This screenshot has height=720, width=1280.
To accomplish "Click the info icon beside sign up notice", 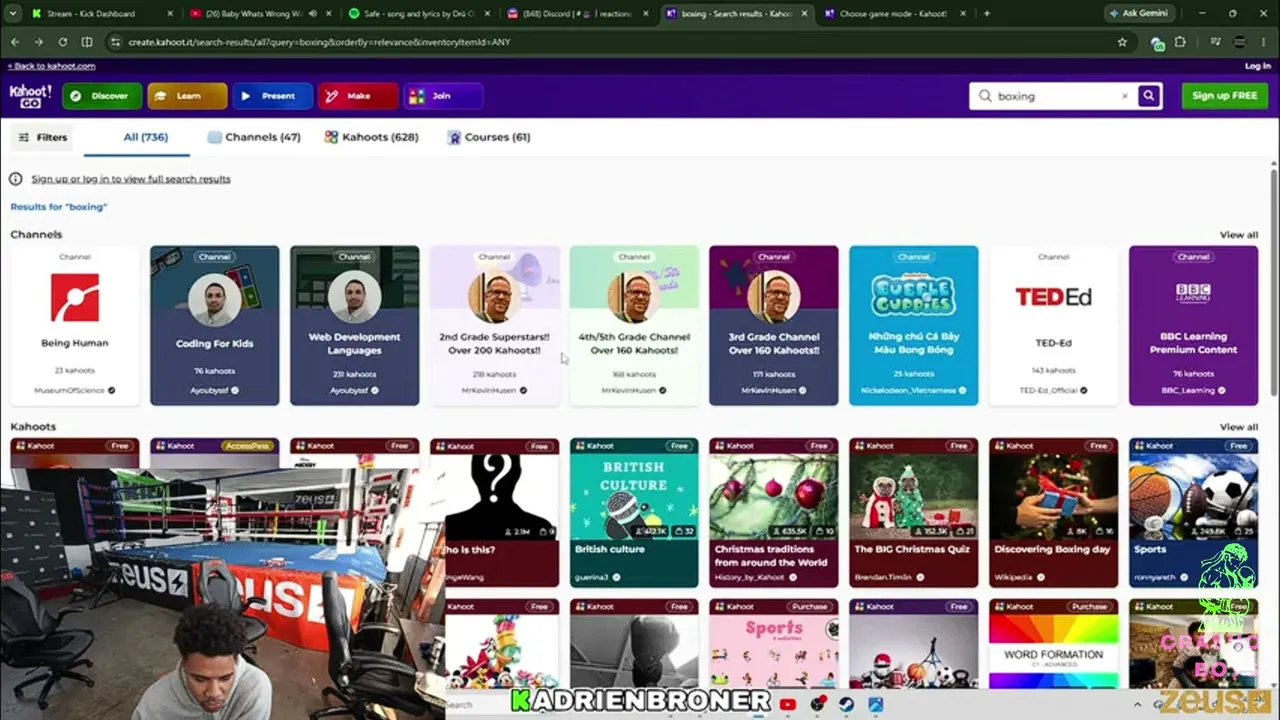I will pos(16,179).
